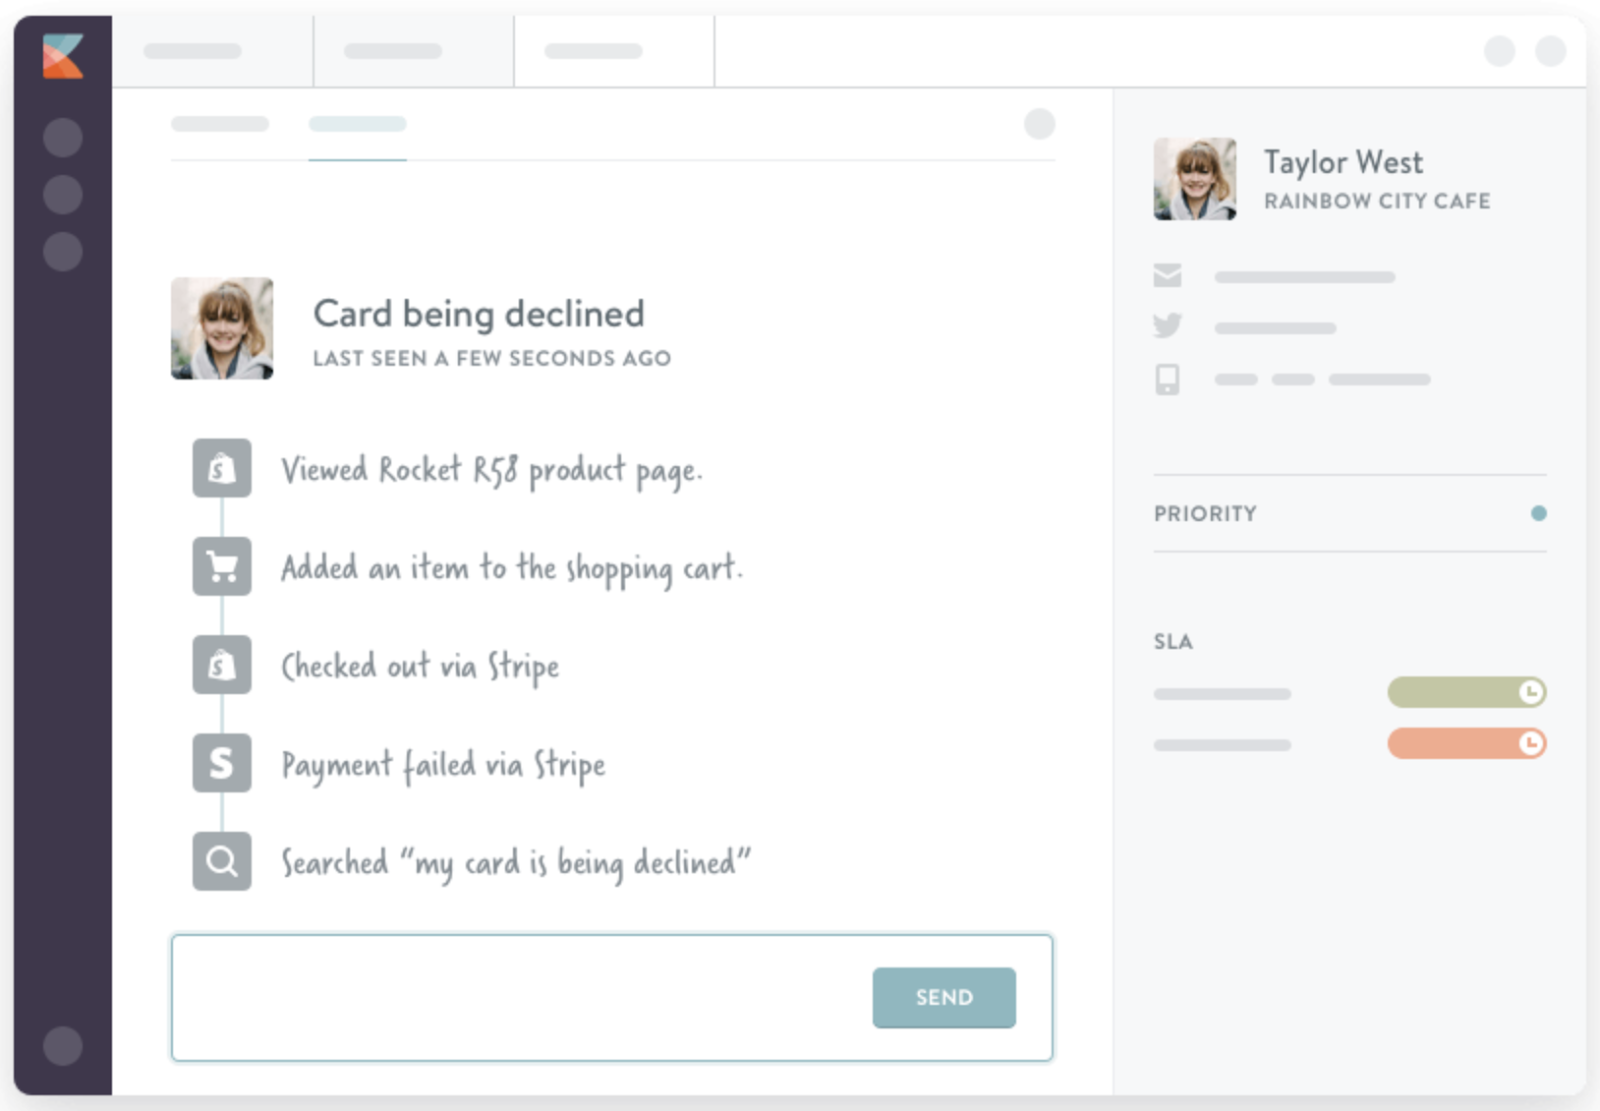Click the mobile phone icon in profile
This screenshot has height=1111, width=1600.
click(1167, 379)
